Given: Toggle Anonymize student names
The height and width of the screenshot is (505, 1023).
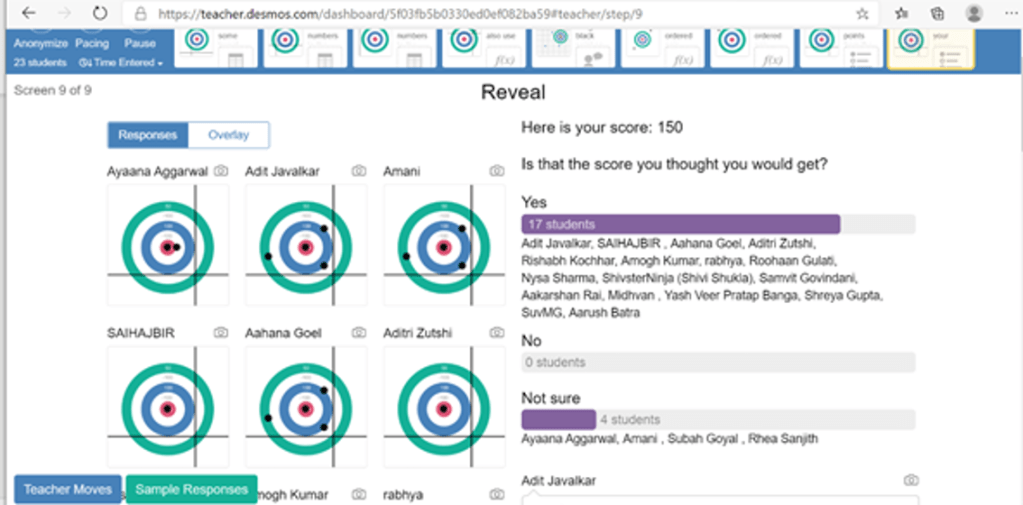Looking at the screenshot, I should coord(41,44).
